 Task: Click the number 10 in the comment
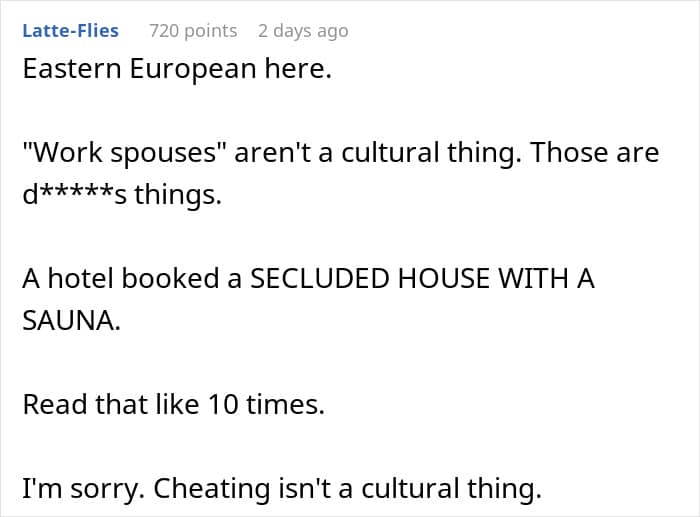click(223, 404)
